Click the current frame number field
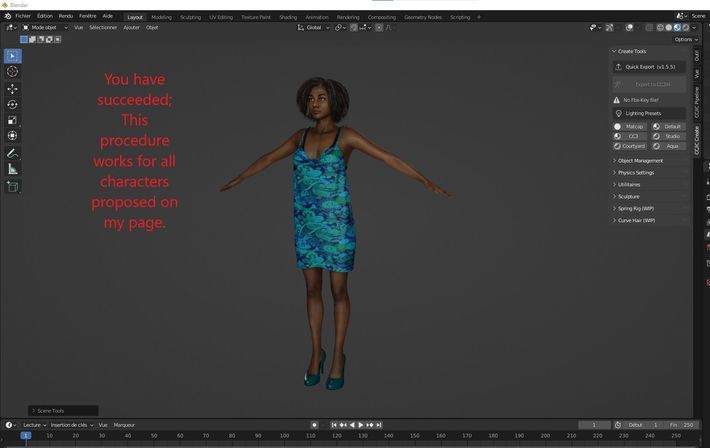The image size is (710, 448). coord(594,425)
